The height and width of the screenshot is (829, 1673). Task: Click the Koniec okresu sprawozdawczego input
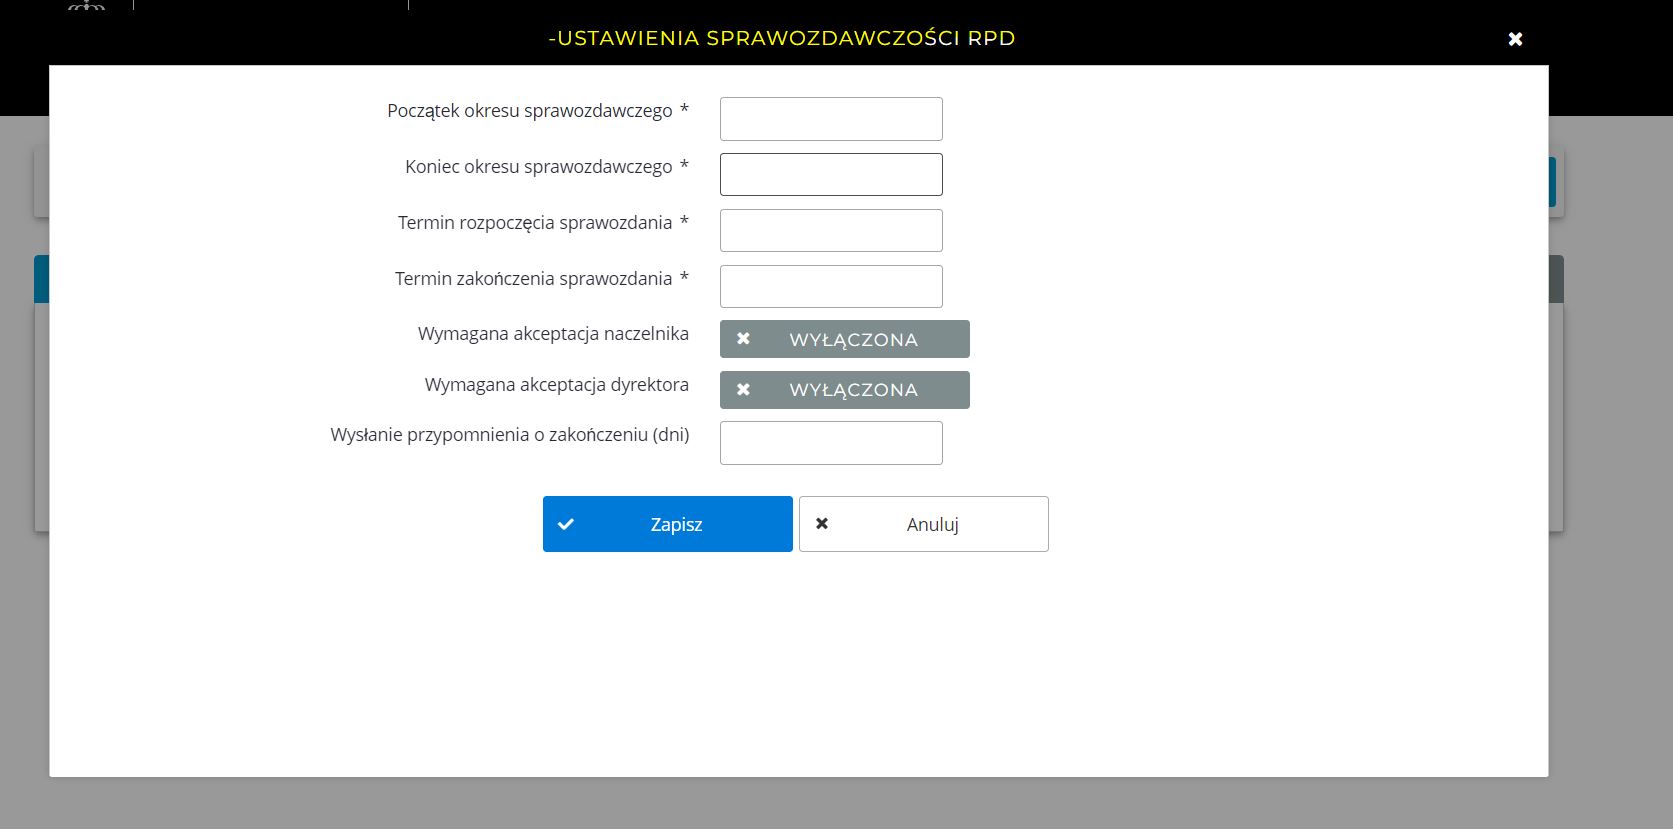coord(831,175)
